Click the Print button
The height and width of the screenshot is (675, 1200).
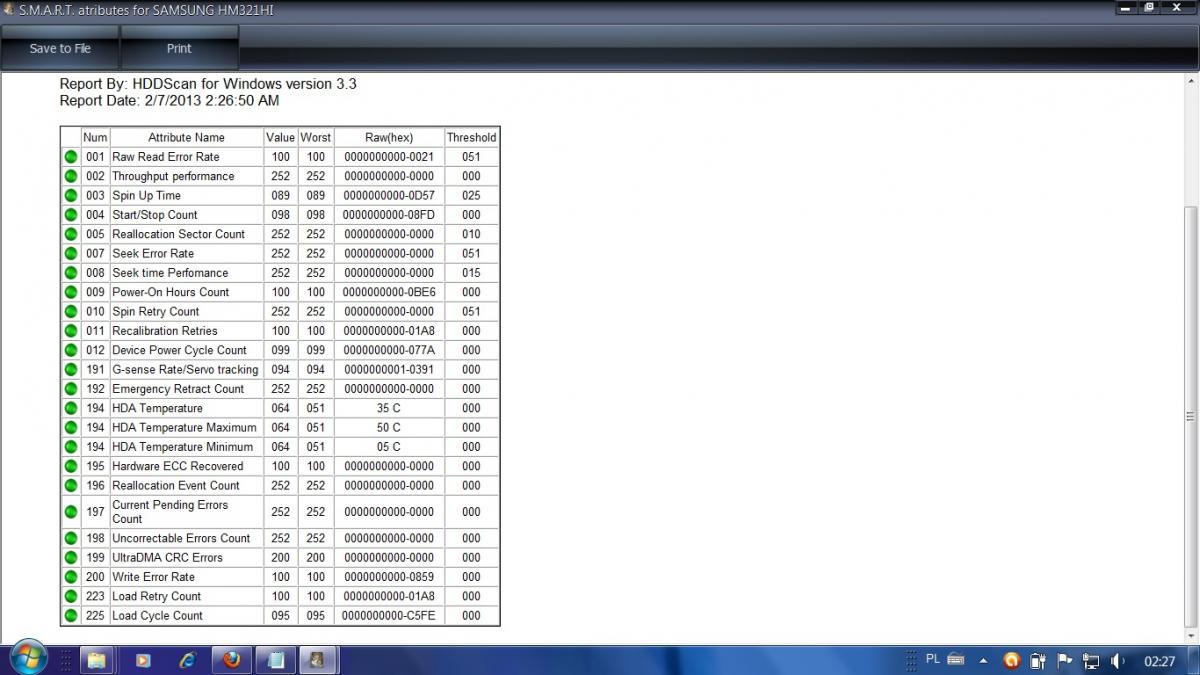(x=179, y=48)
